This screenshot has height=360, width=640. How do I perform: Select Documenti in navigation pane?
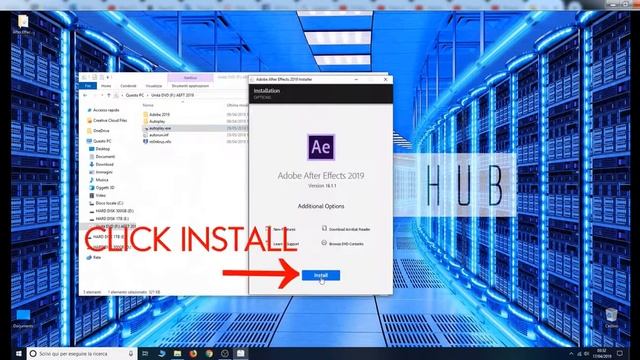(105, 157)
